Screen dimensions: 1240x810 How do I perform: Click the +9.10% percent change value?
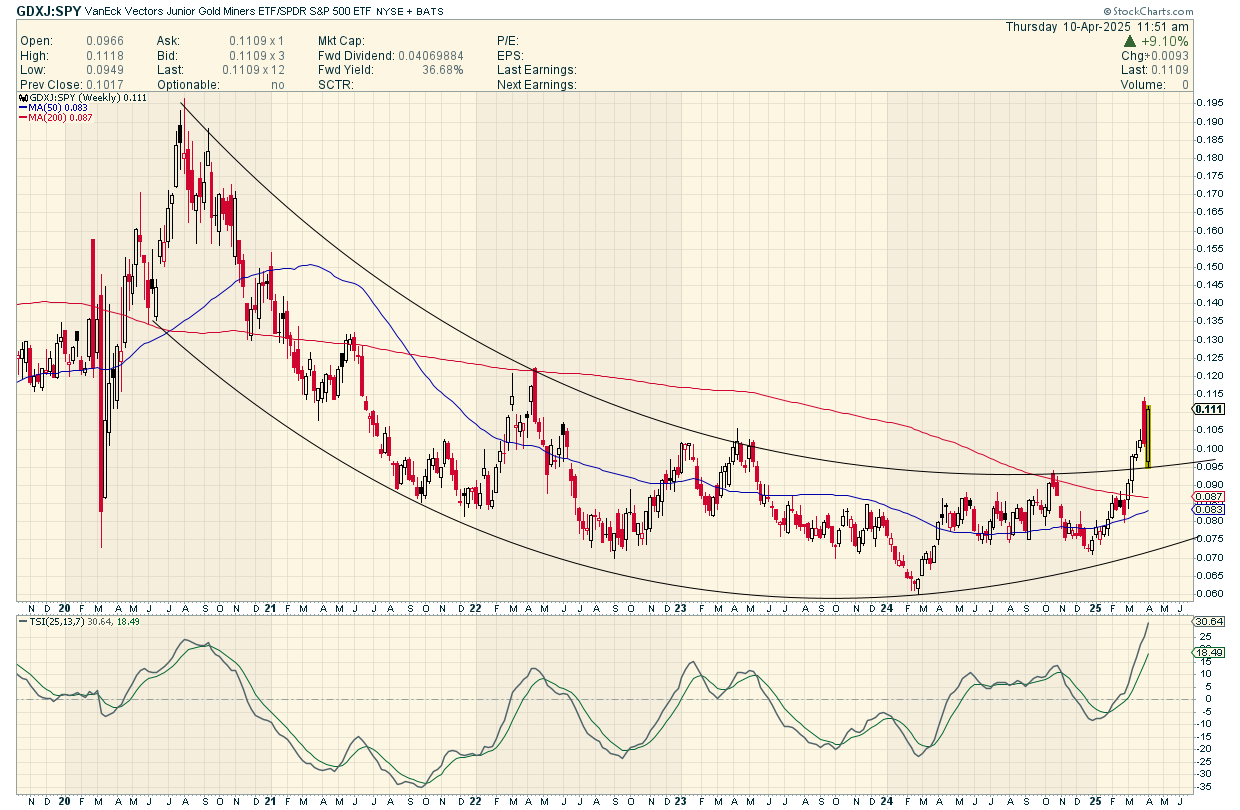pyautogui.click(x=1165, y=41)
